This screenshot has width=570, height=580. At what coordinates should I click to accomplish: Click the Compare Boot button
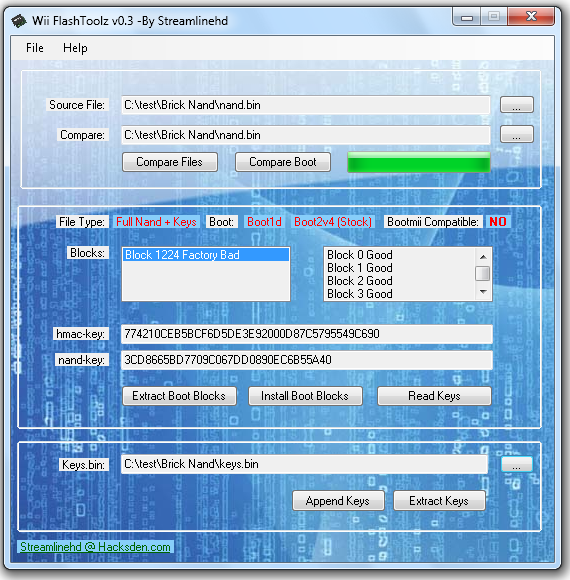[x=283, y=162]
